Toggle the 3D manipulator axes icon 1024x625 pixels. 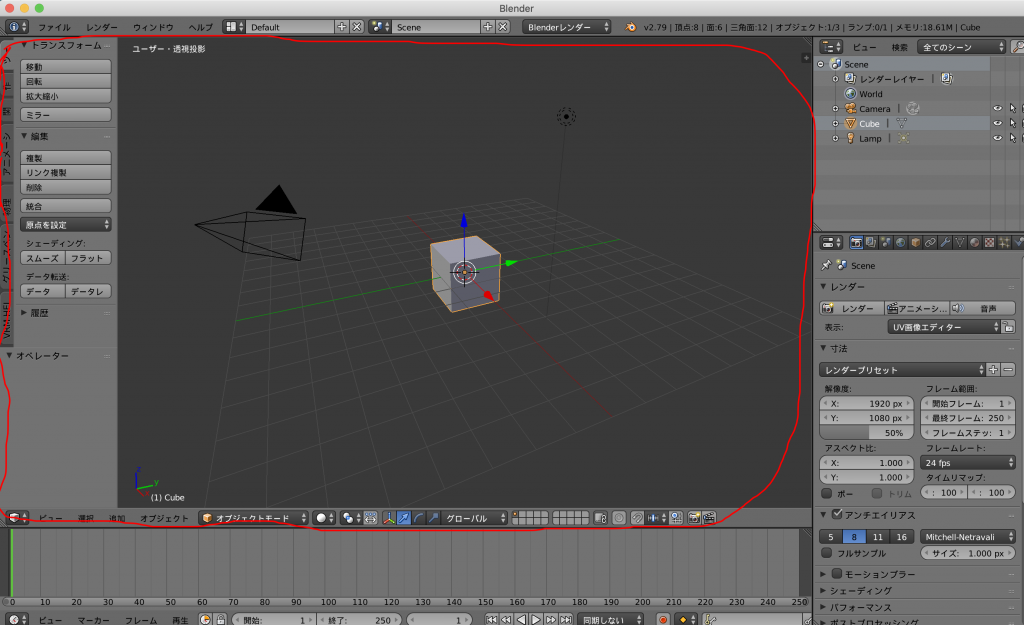pos(389,518)
